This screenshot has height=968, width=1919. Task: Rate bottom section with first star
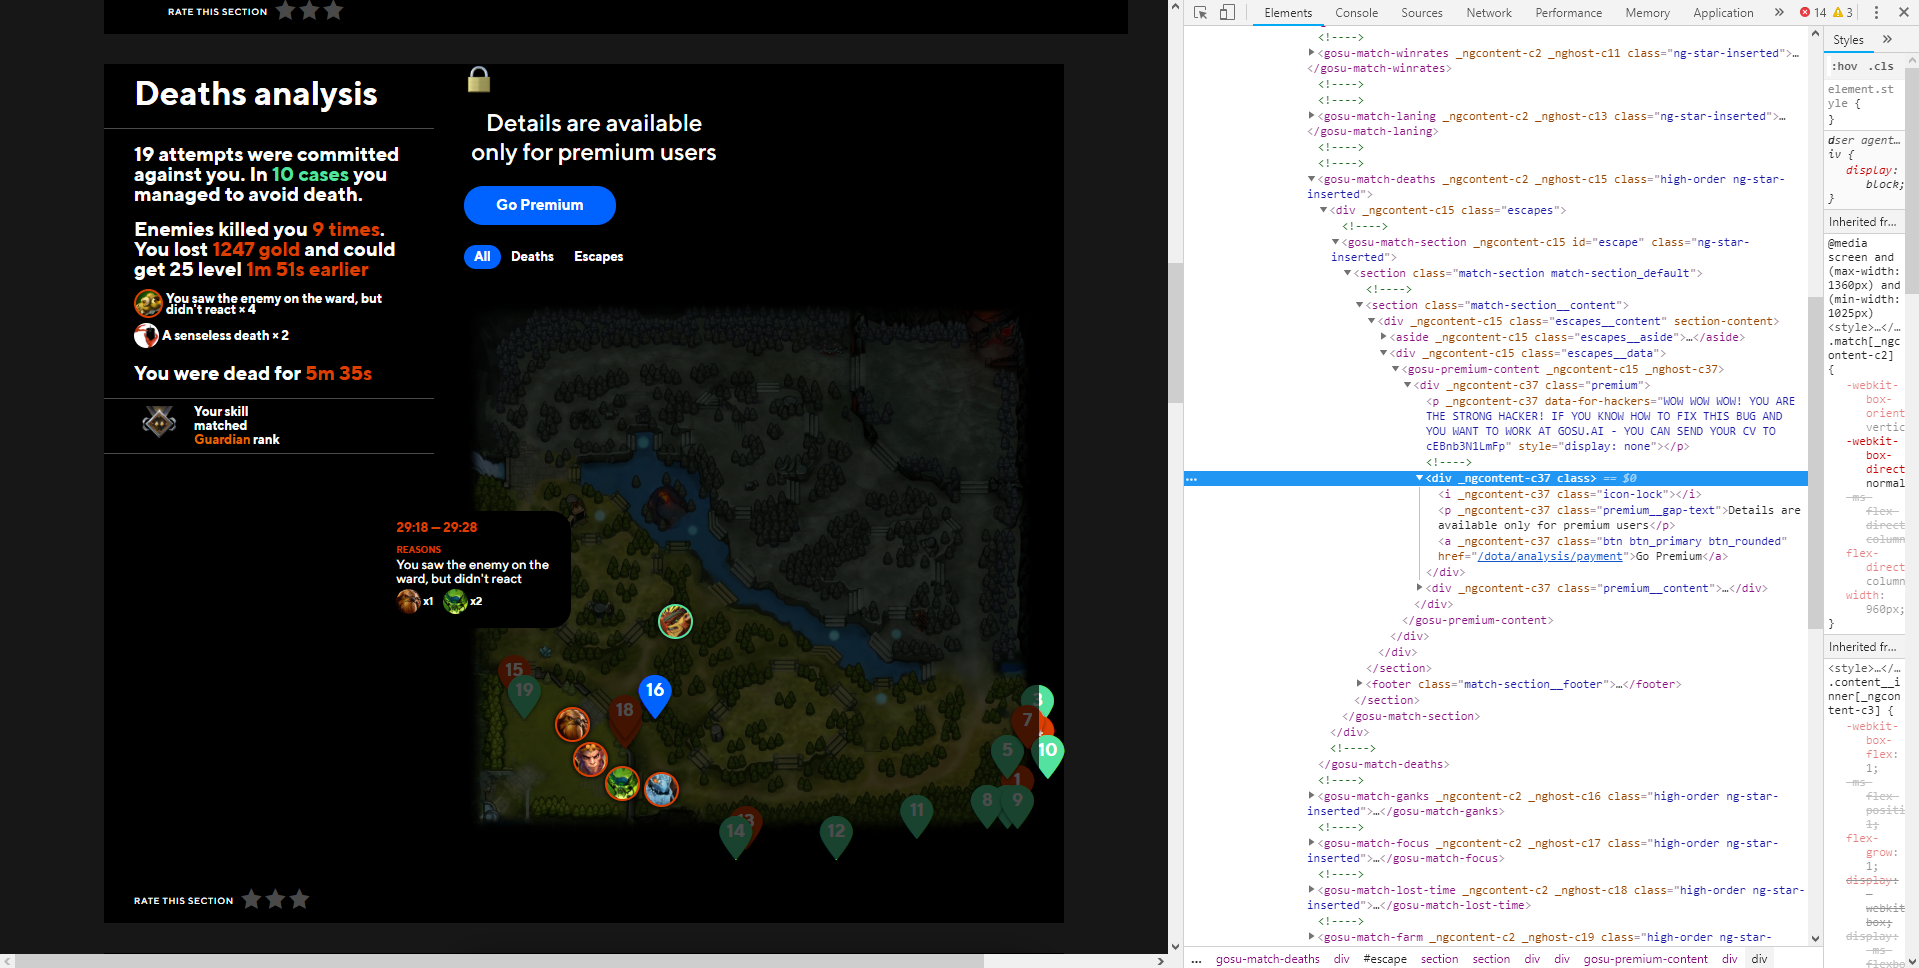252,899
